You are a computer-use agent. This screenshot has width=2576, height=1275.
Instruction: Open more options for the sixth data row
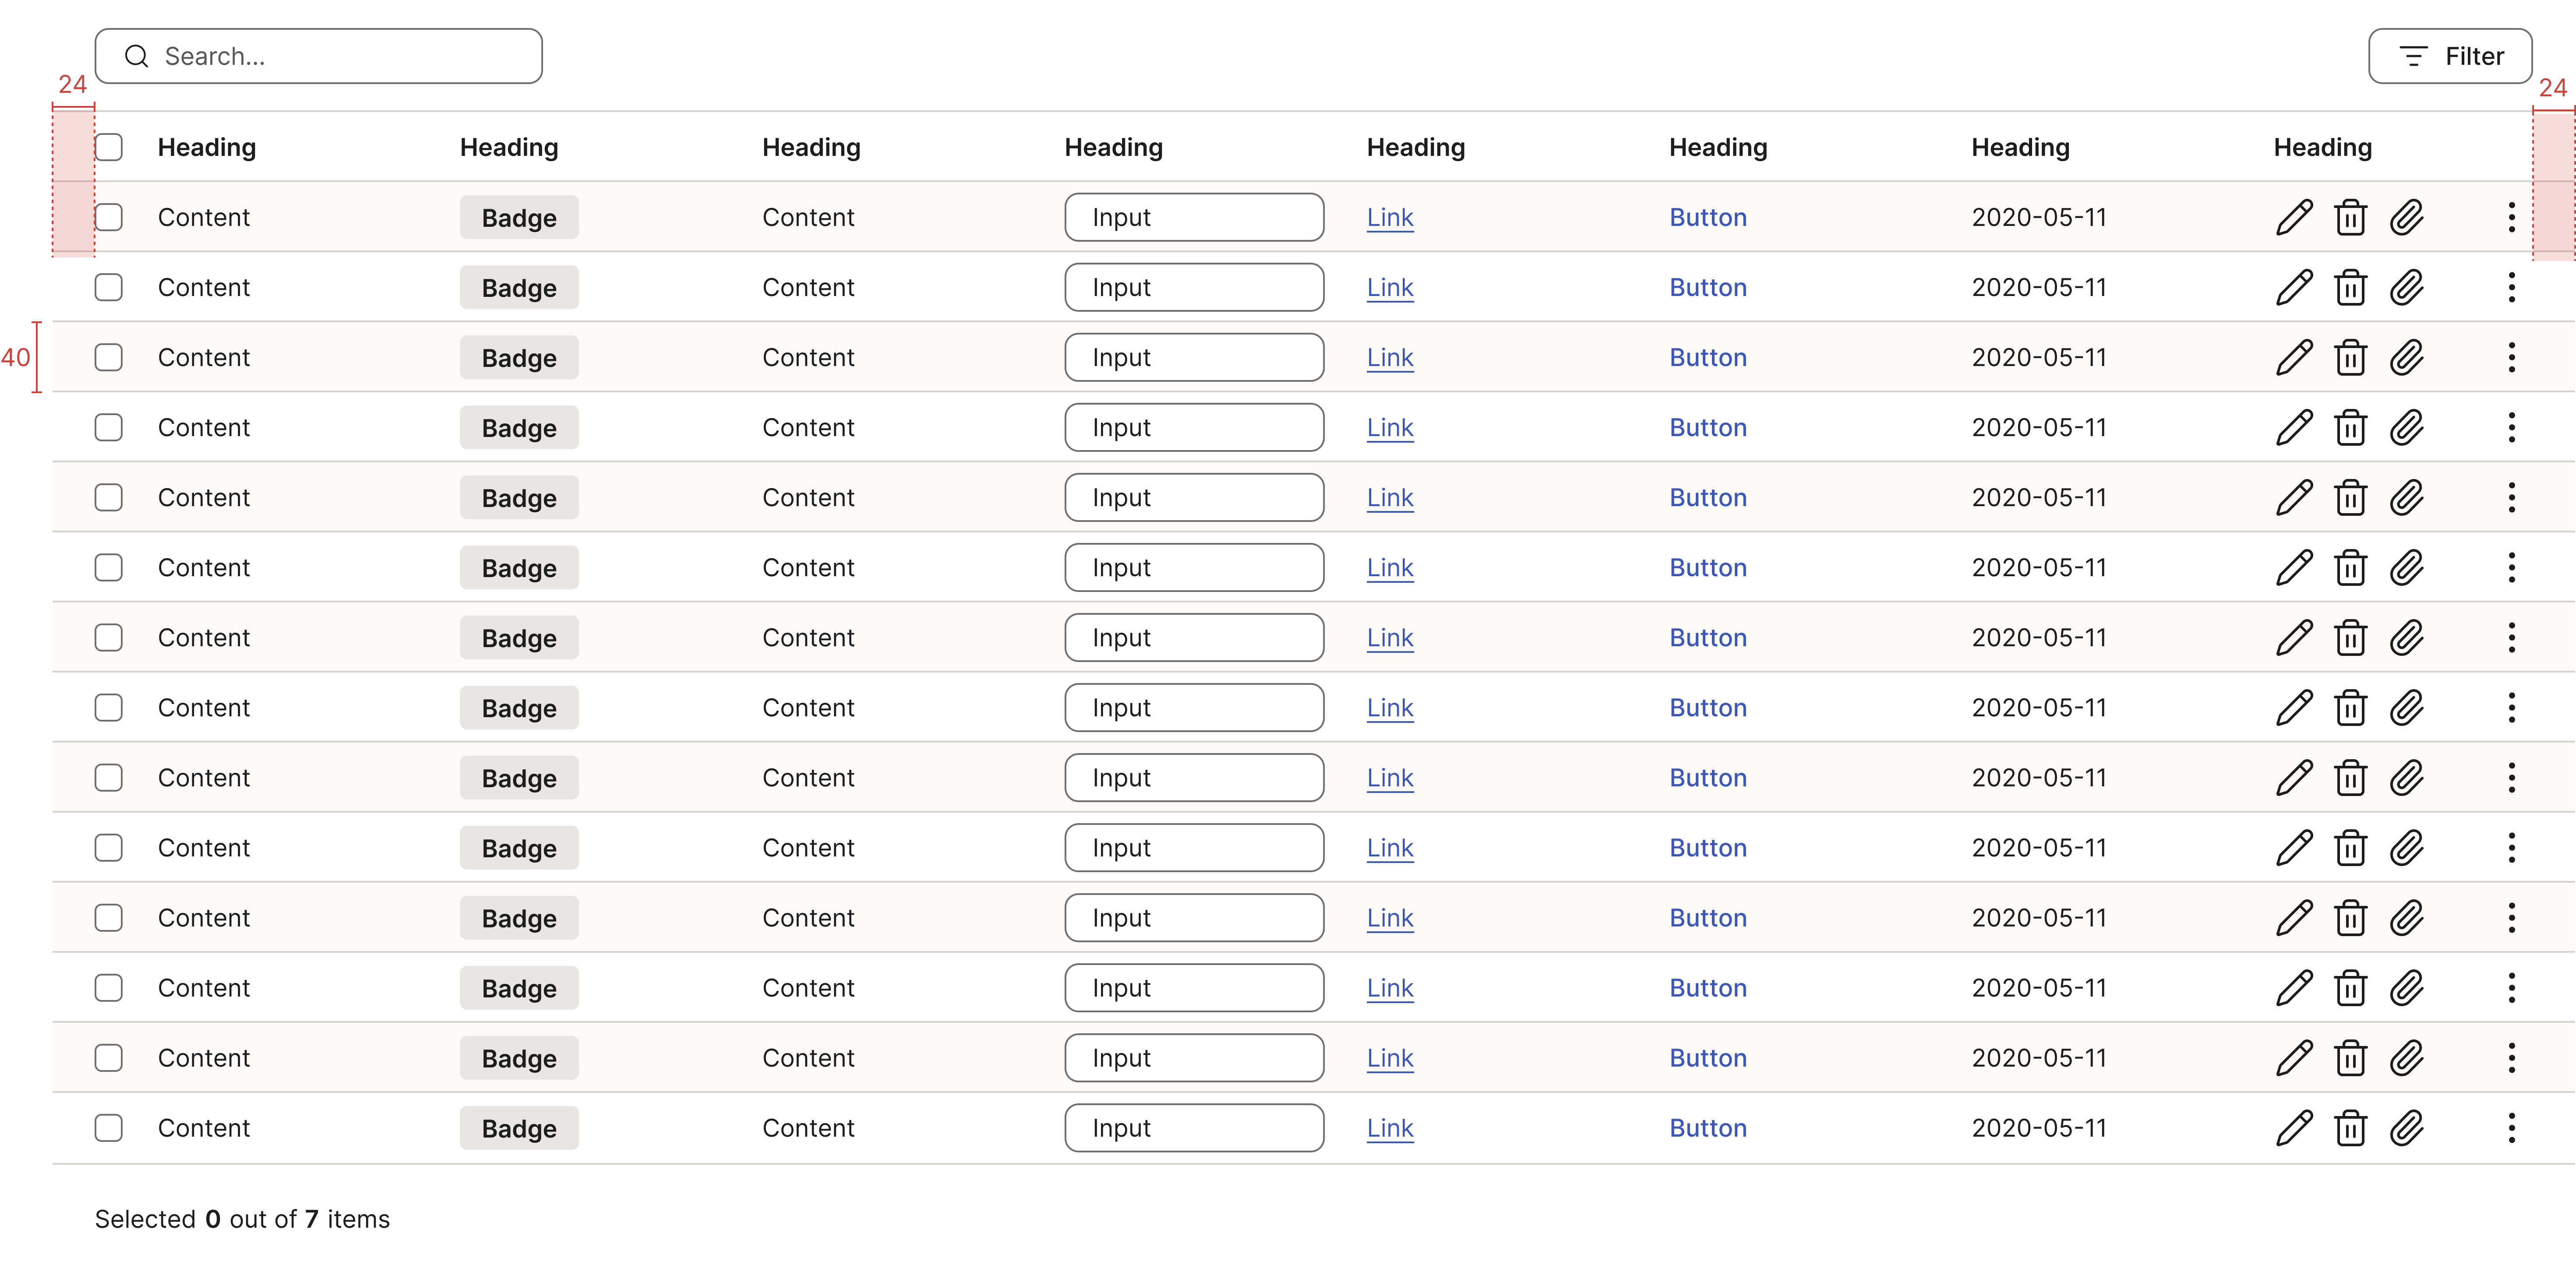pos(2511,567)
